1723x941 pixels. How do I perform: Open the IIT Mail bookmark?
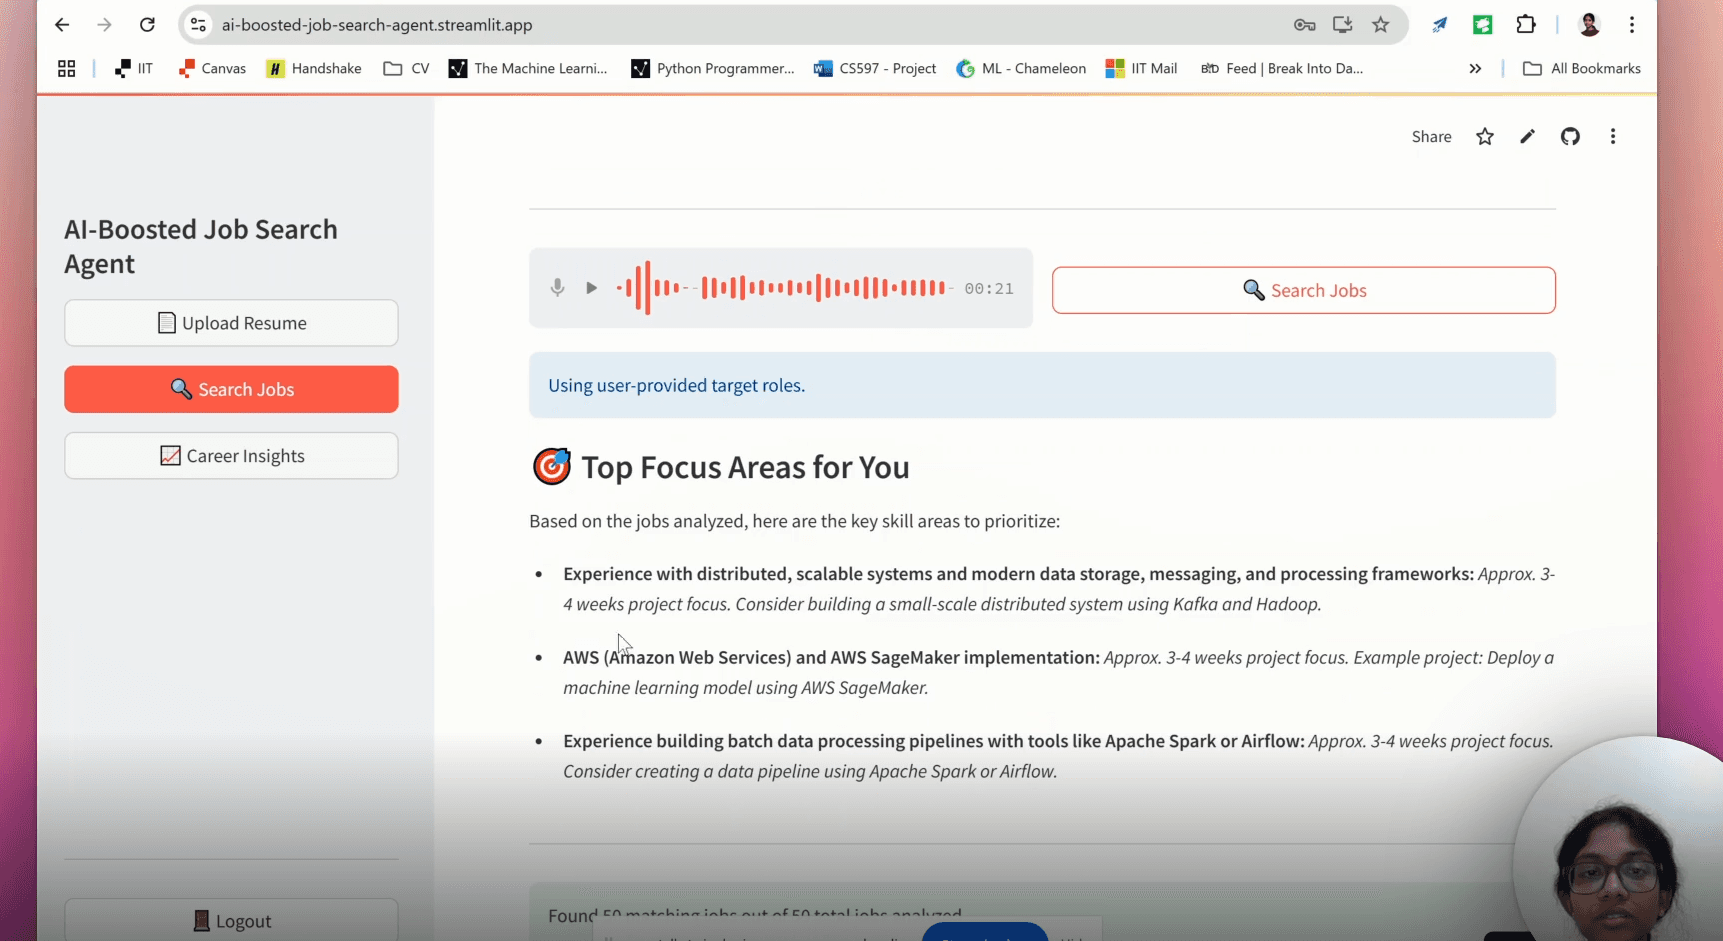click(x=1141, y=68)
